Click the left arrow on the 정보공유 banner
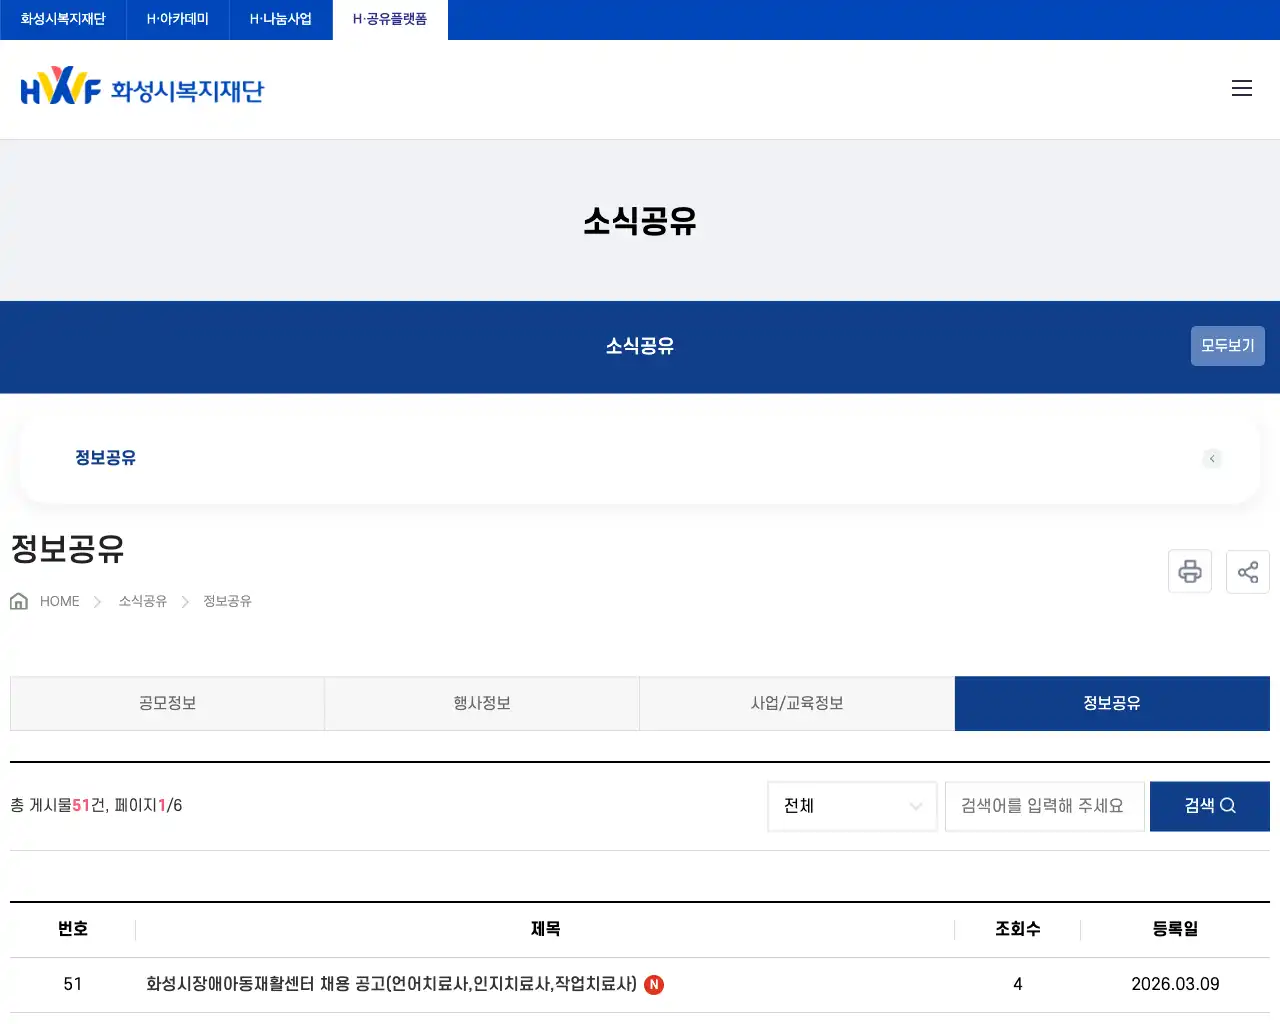The height and width of the screenshot is (1024, 1280). tap(1212, 459)
